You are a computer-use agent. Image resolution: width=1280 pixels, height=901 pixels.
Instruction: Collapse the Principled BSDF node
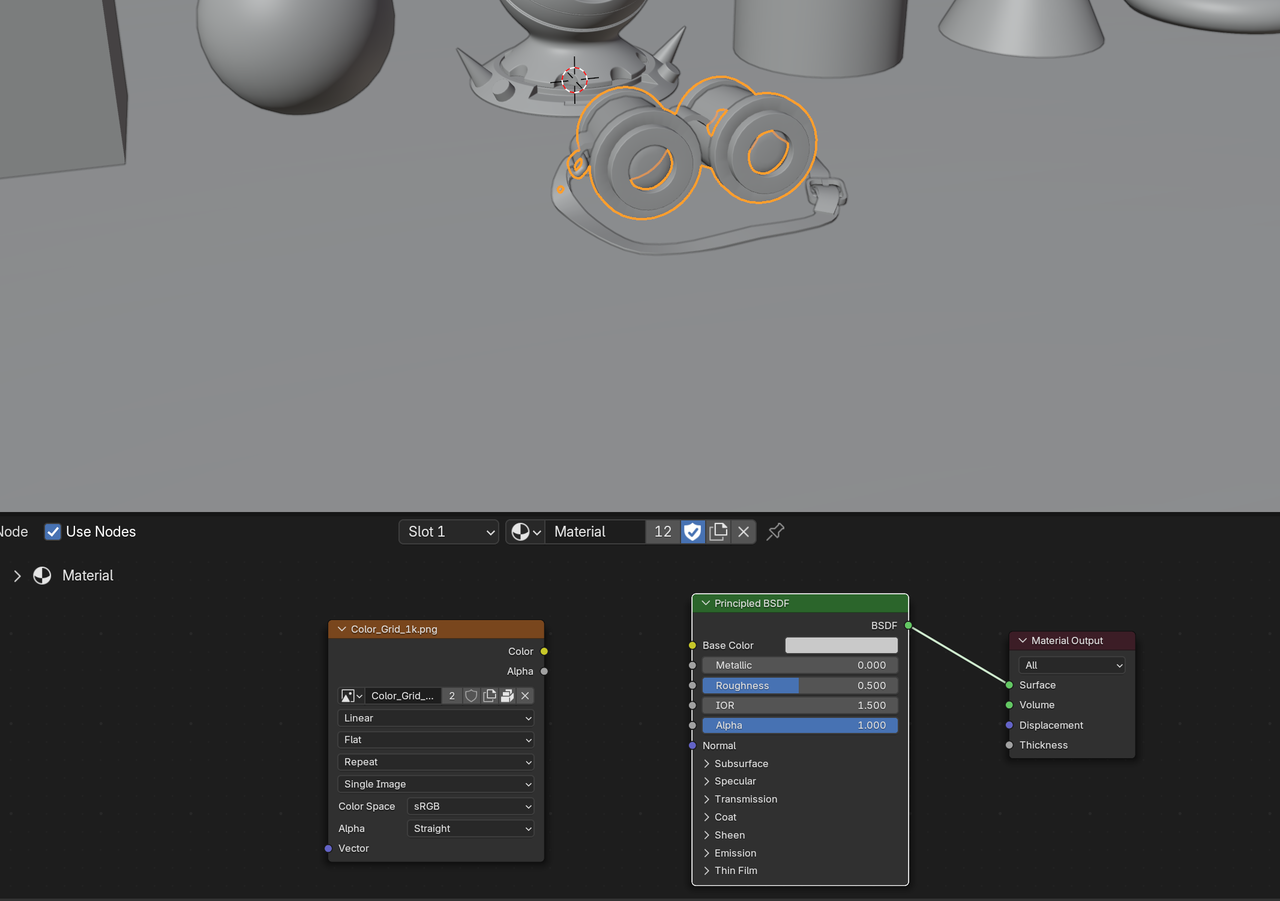pos(706,604)
